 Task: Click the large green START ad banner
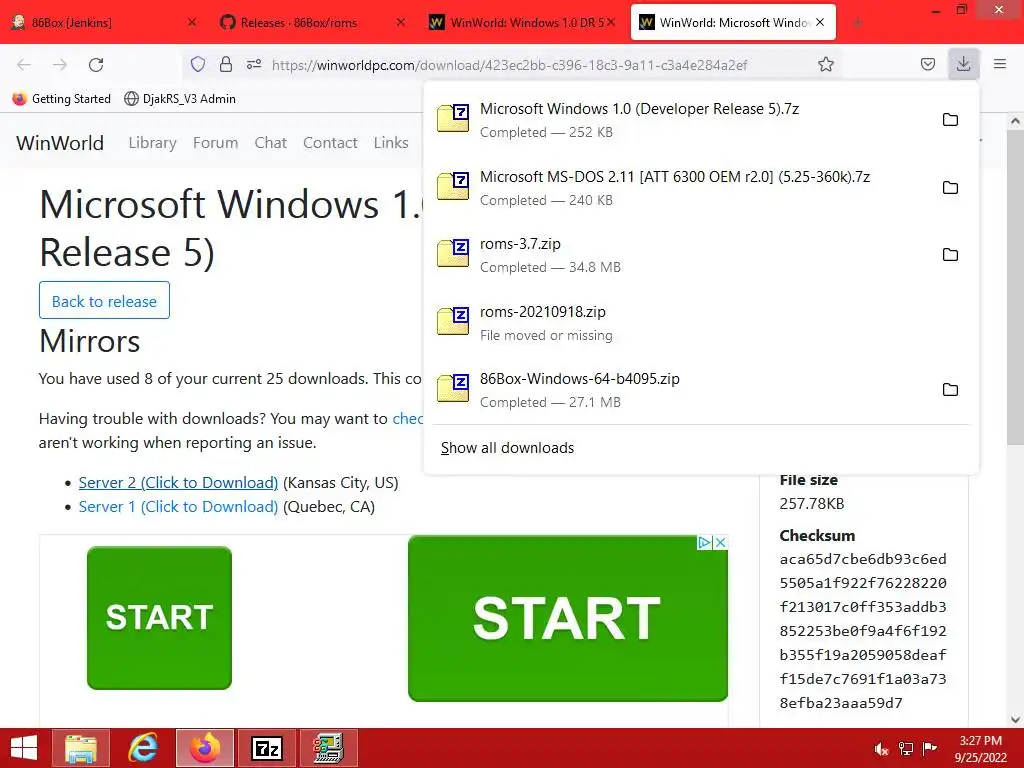coord(568,618)
